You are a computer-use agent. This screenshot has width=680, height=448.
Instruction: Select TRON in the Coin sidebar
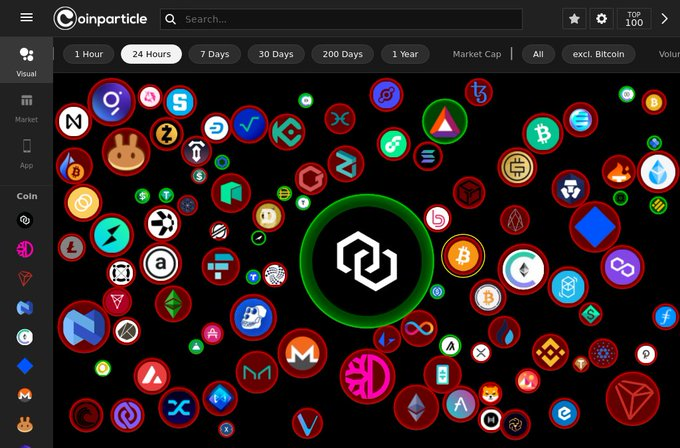[25, 278]
